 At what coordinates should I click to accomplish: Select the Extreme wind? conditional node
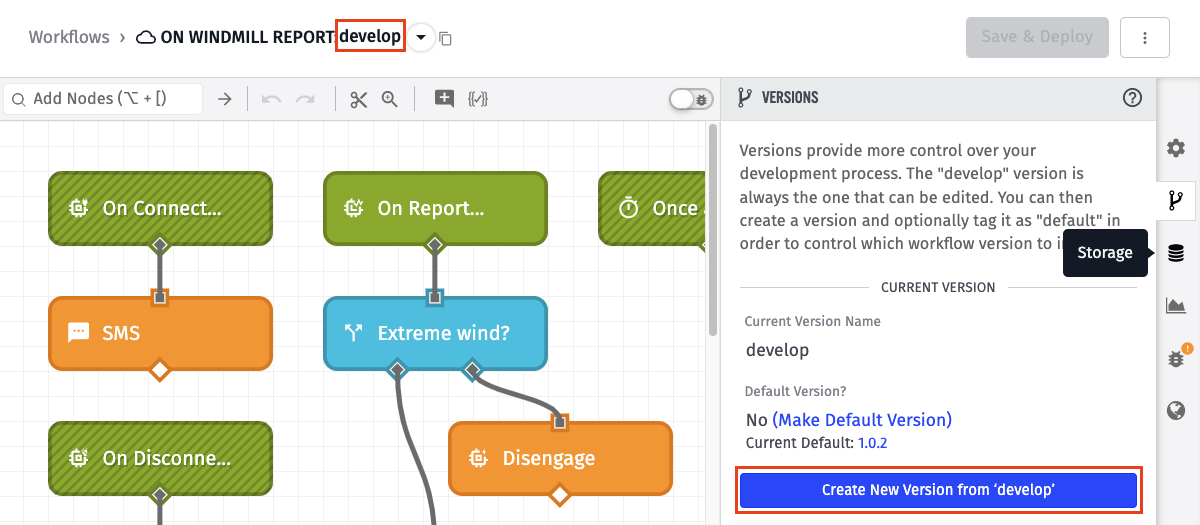[x=435, y=333]
